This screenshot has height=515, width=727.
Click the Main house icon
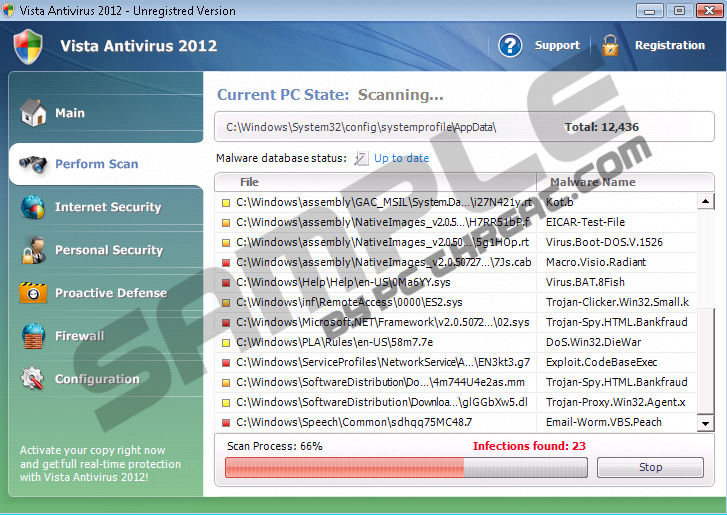point(33,113)
